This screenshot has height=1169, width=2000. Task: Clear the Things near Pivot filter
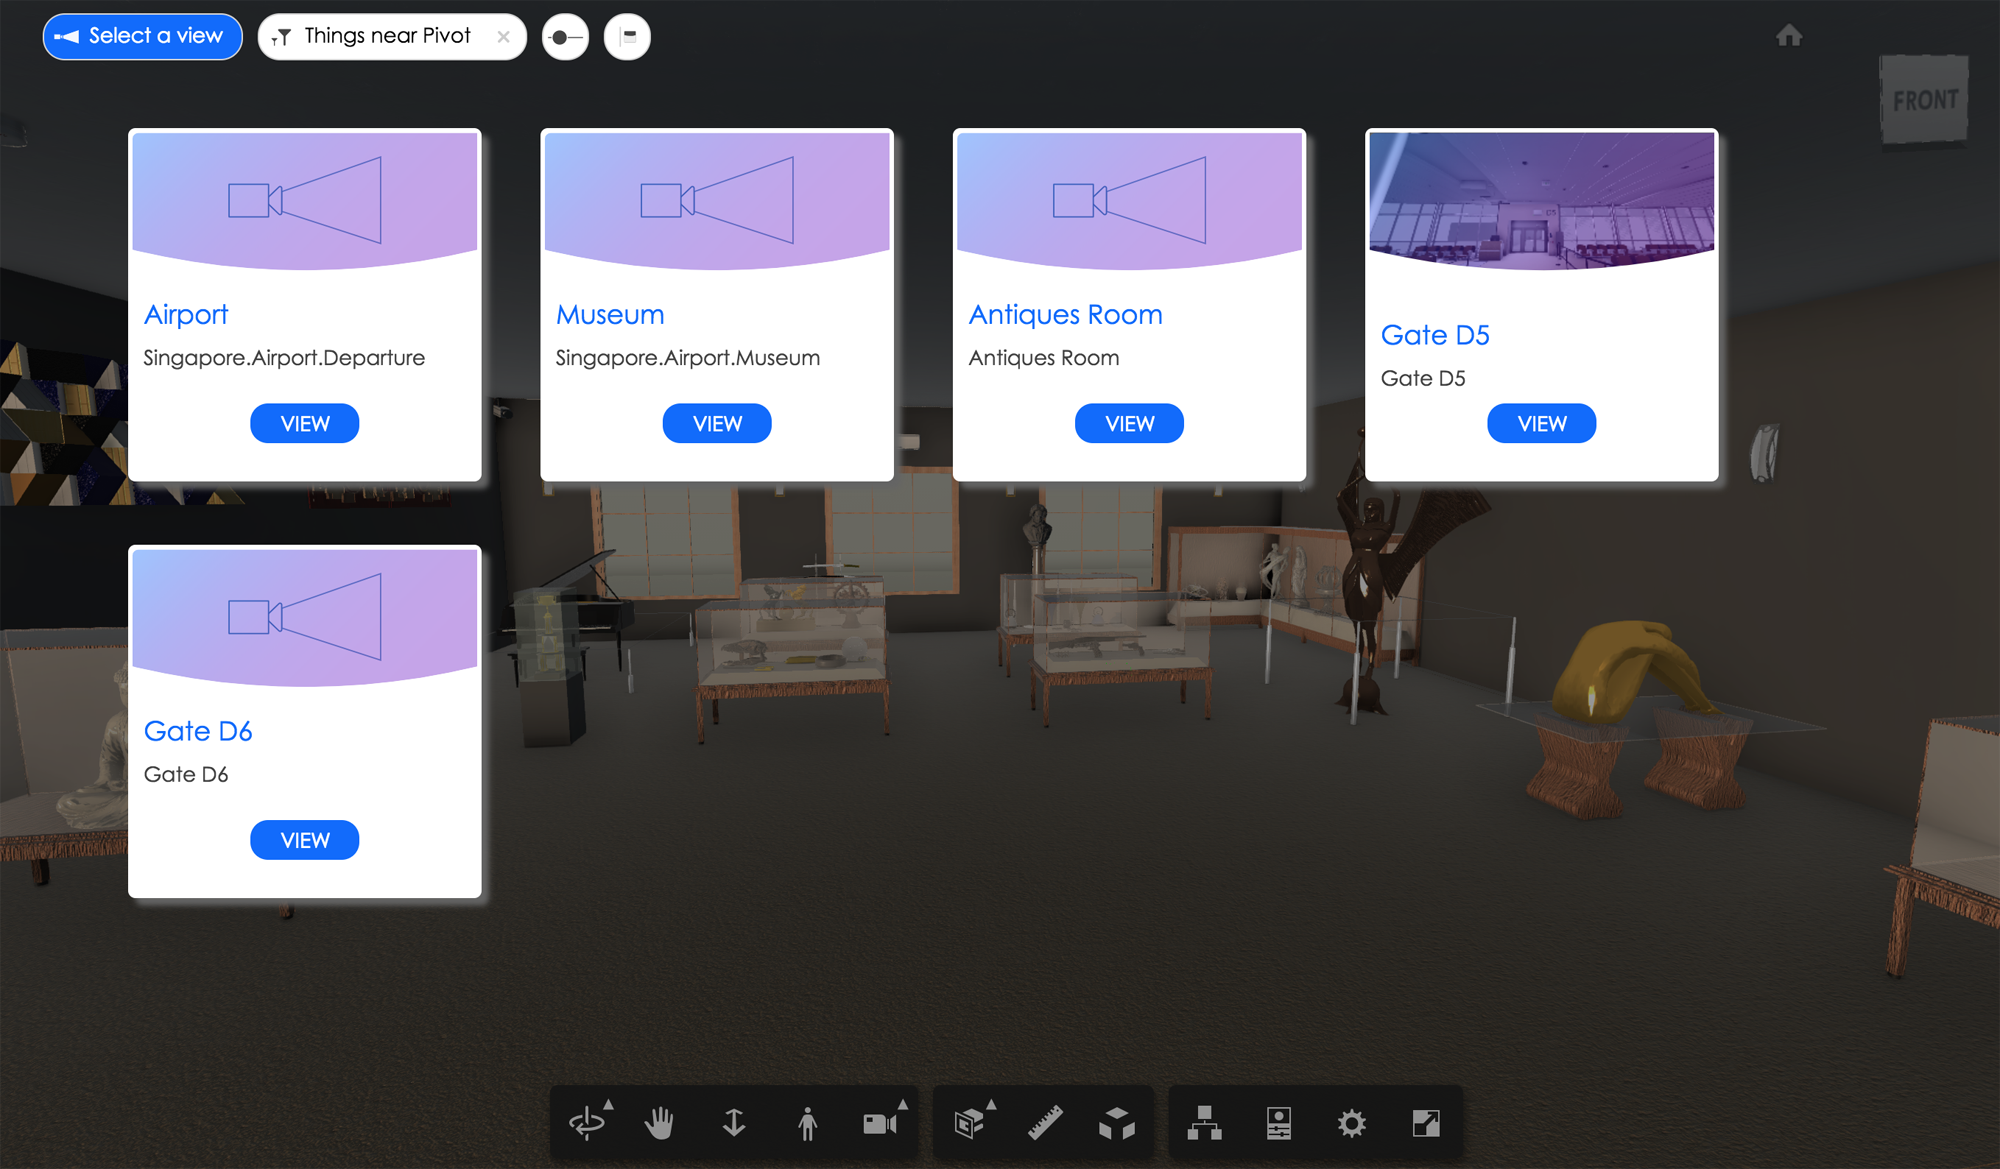point(504,37)
